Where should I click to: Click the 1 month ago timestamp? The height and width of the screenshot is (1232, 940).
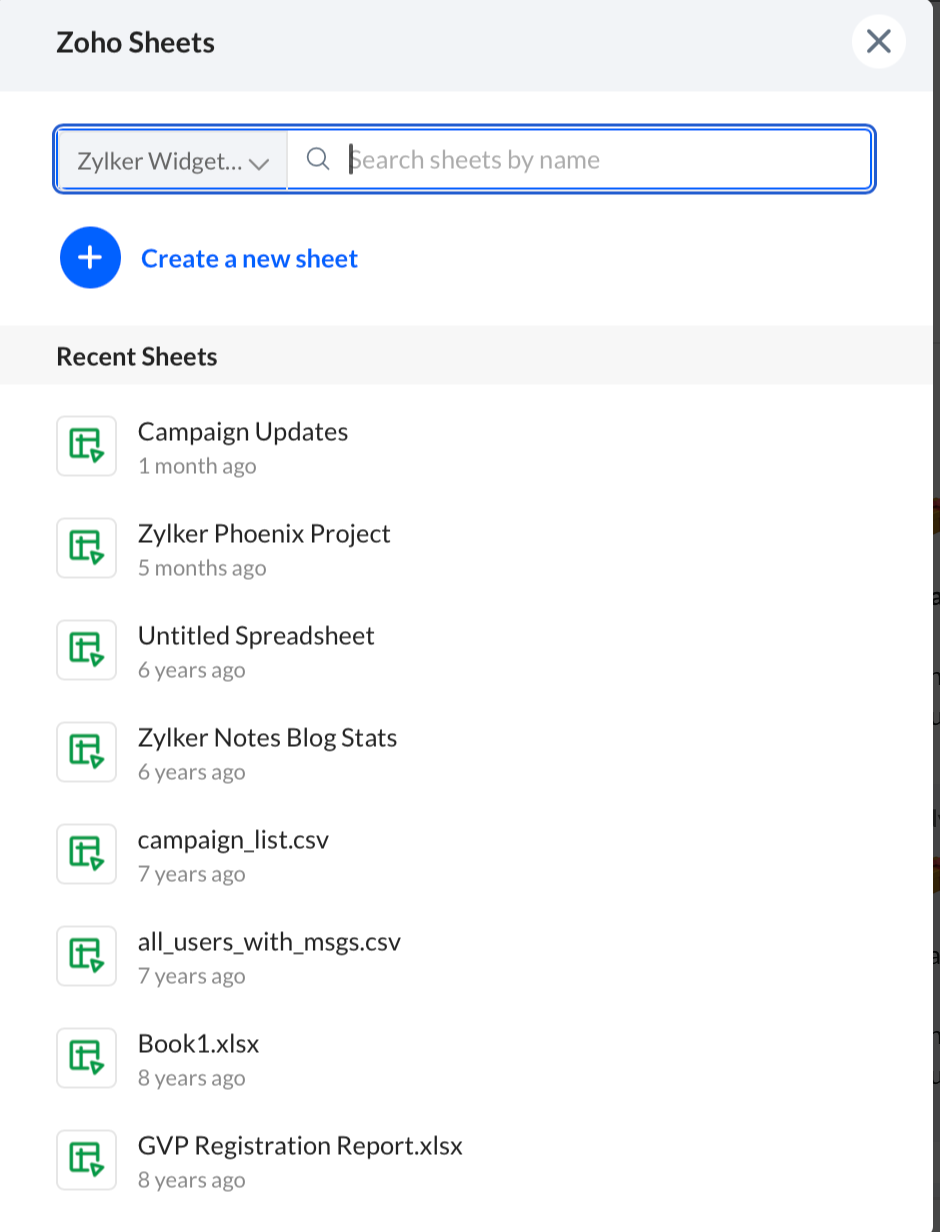(197, 466)
